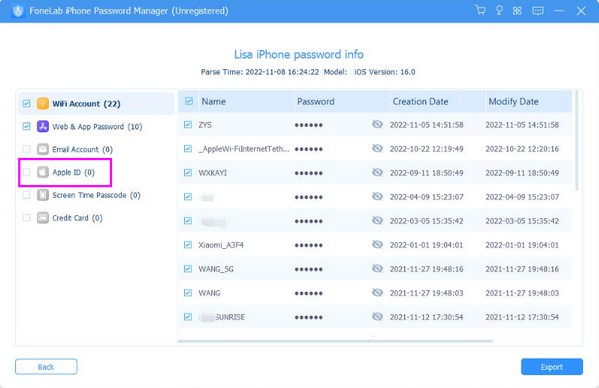Show the WANG network password
This screenshot has width=599, height=388.
click(377, 293)
